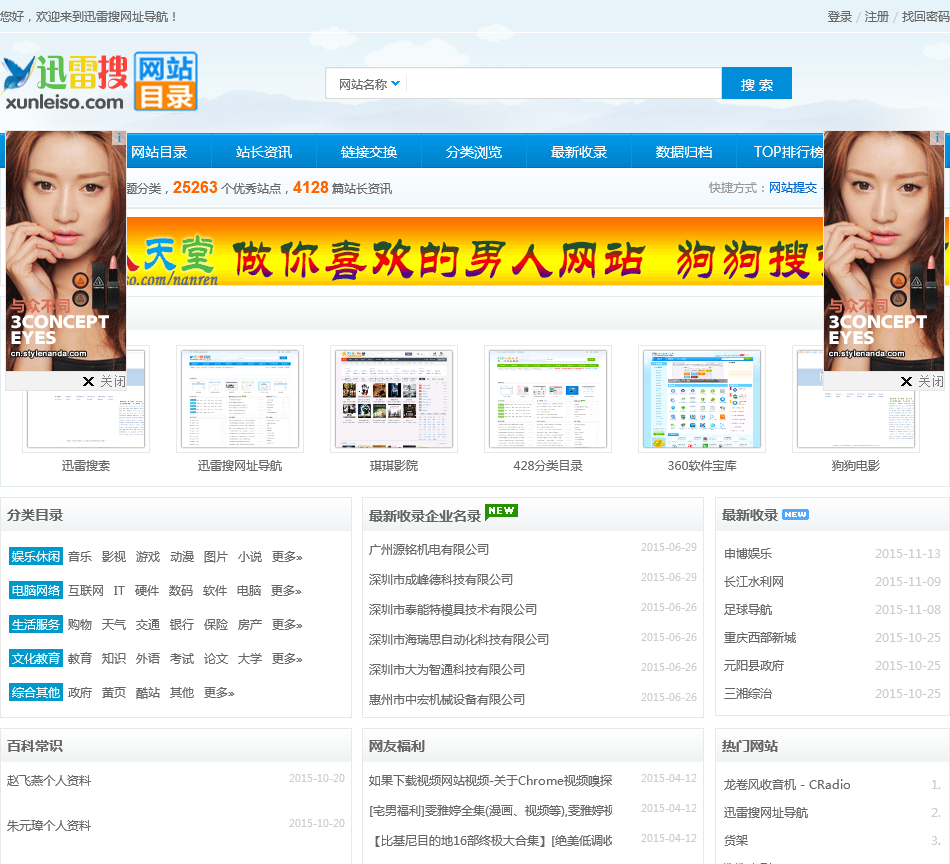The width and height of the screenshot is (950, 864).
Task: Open the 登录 link
Action: (x=840, y=17)
